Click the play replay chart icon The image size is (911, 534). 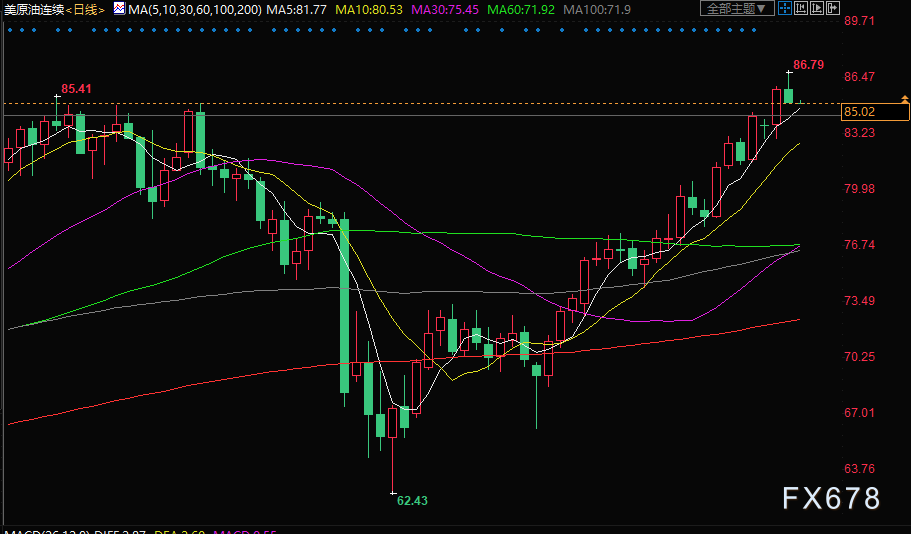point(817,8)
